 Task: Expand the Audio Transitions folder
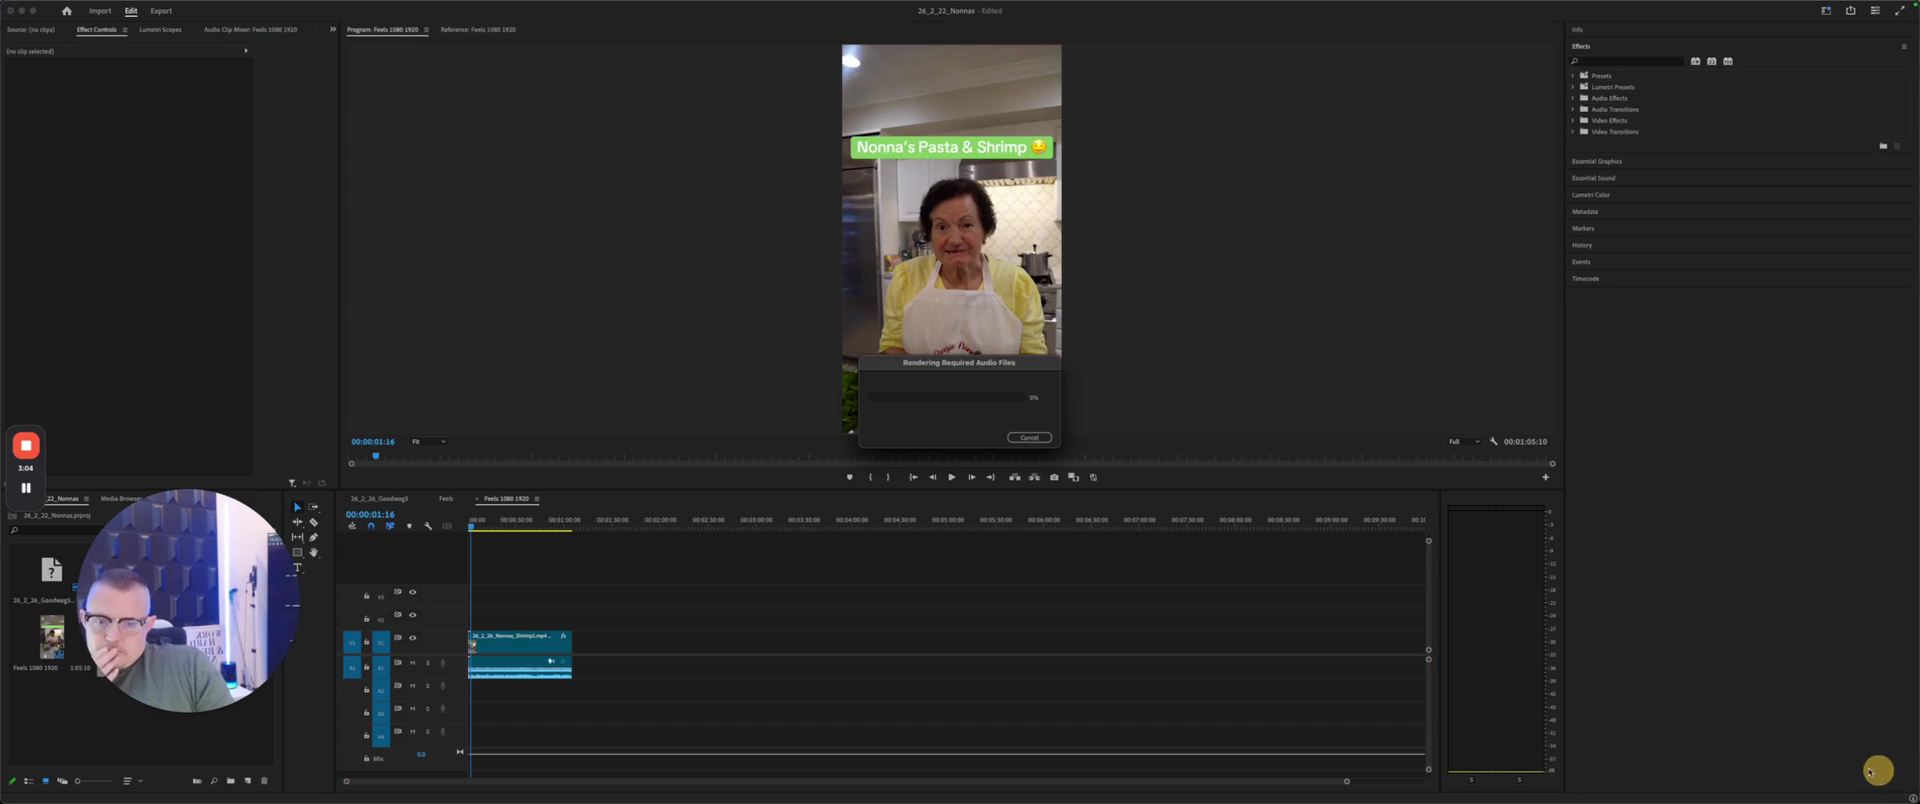coord(1573,109)
